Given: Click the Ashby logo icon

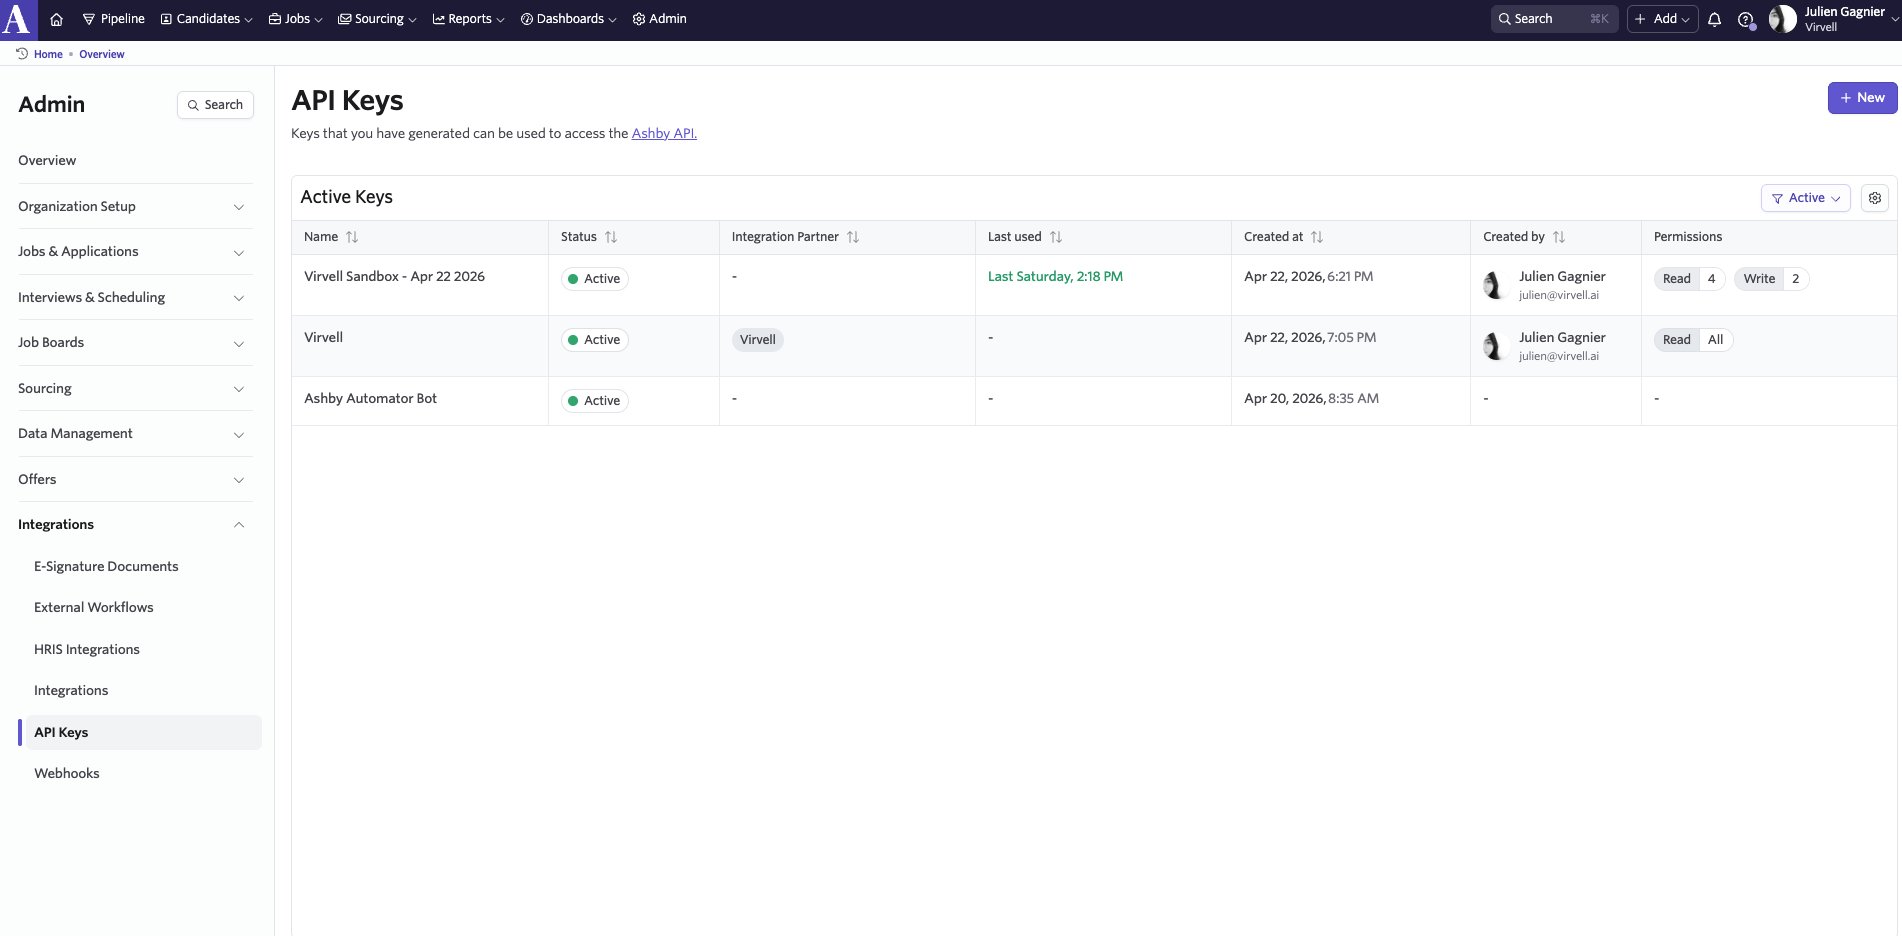Looking at the screenshot, I should 17,19.
